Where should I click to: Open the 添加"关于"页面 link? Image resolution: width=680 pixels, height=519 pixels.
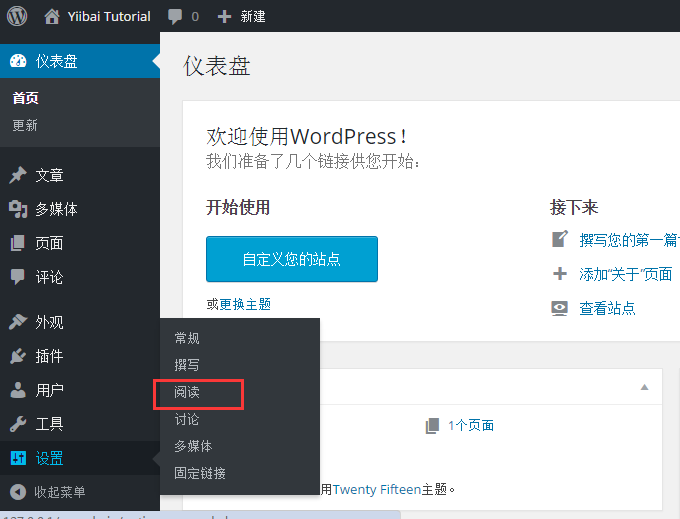tap(626, 274)
